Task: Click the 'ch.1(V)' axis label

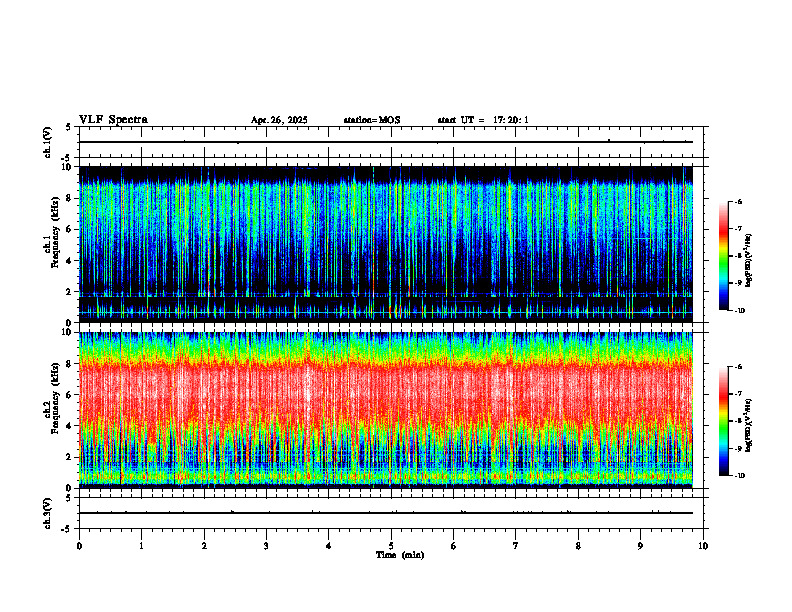Action: pos(47,142)
